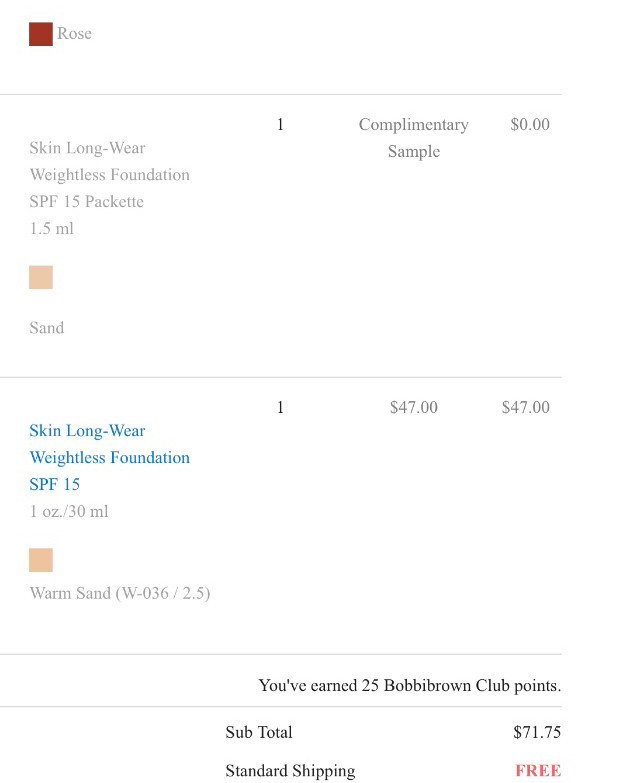Click the $71.75 subtotal amount
The width and height of the screenshot is (625, 783).
[x=537, y=733]
